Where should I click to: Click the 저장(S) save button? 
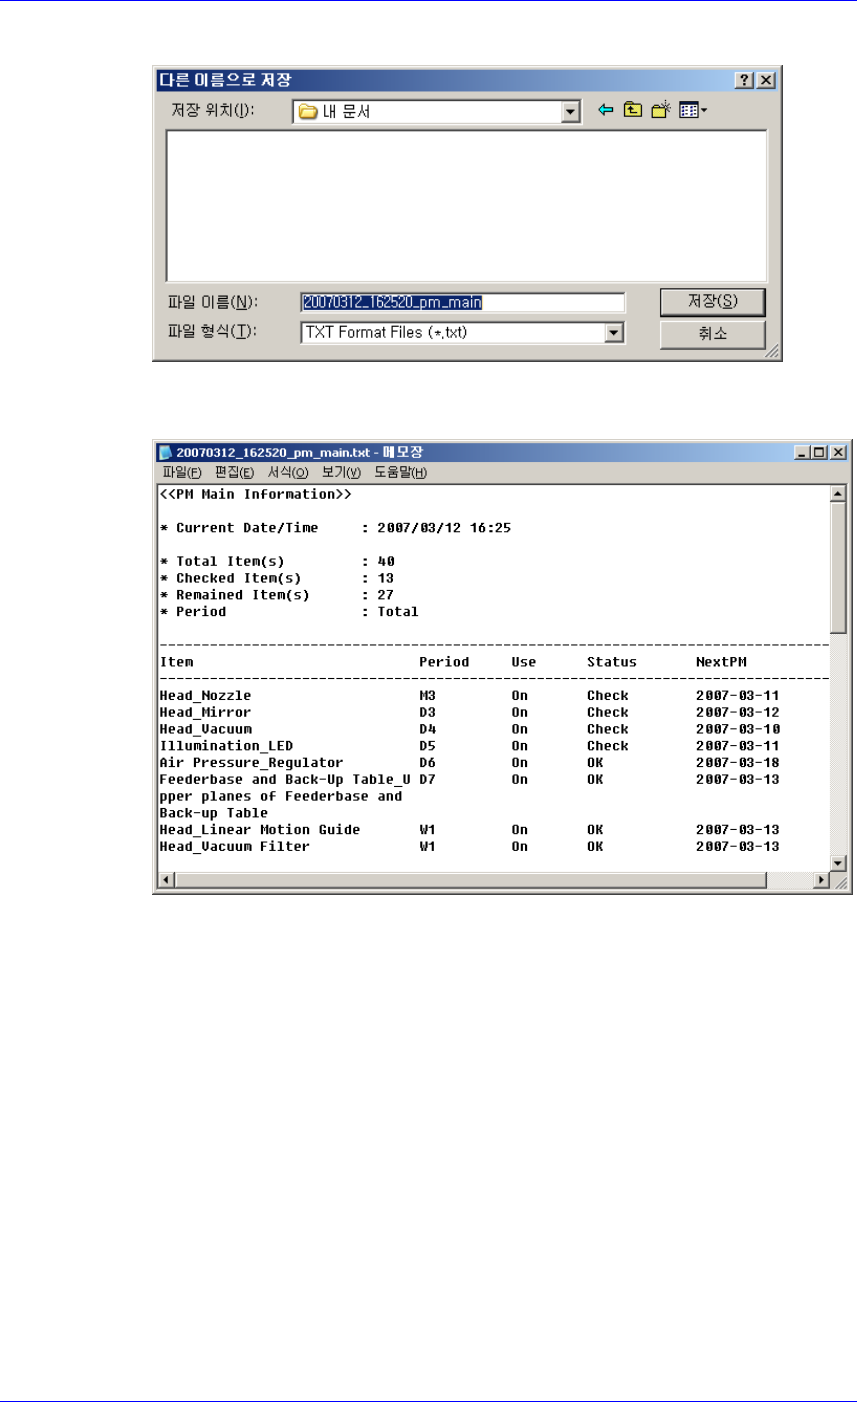pos(713,302)
